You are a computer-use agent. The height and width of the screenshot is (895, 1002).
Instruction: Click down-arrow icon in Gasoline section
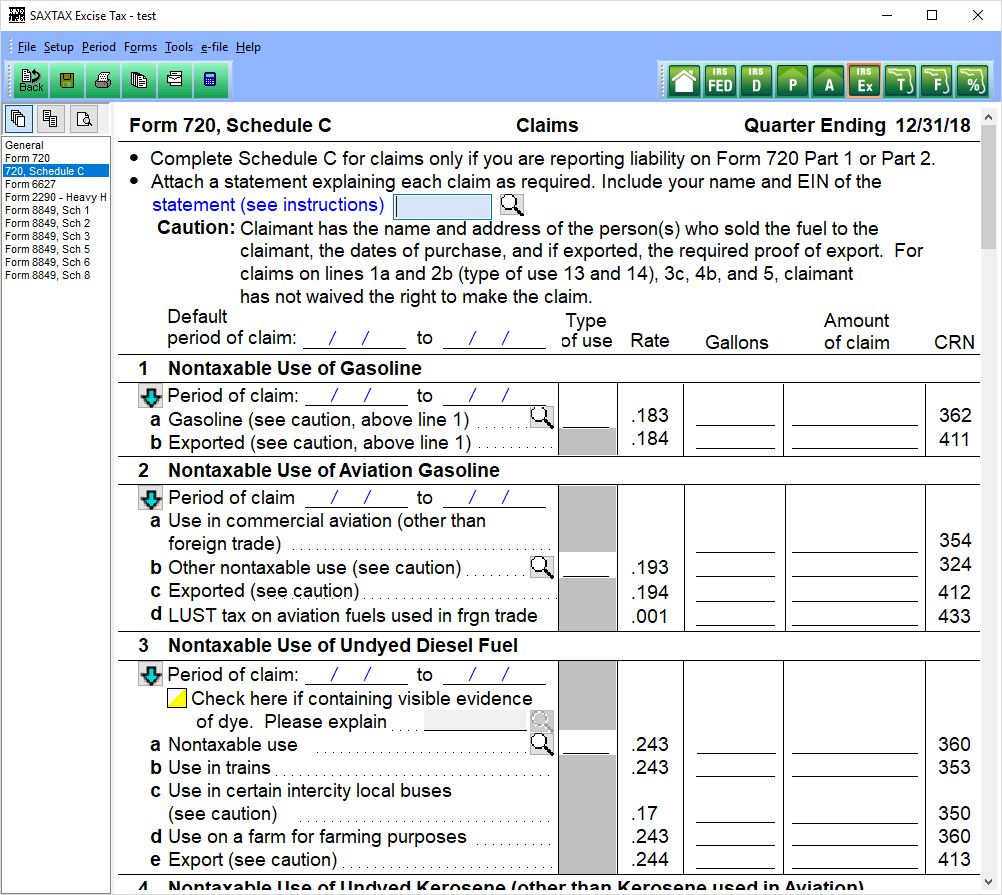click(151, 397)
